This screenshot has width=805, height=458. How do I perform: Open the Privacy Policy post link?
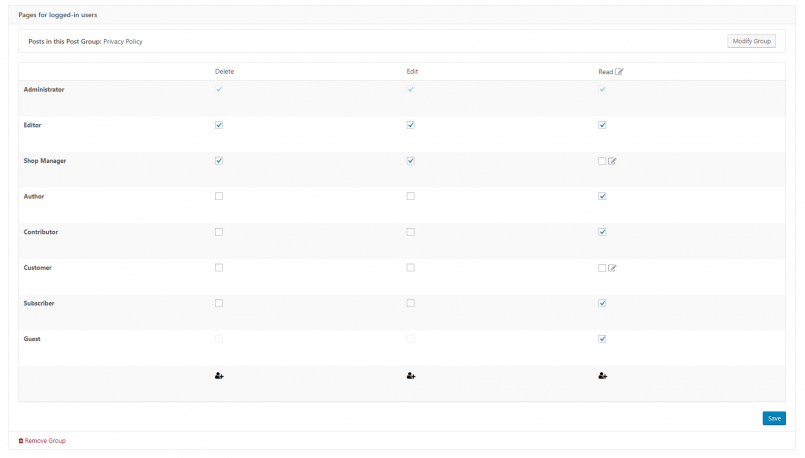(x=123, y=42)
